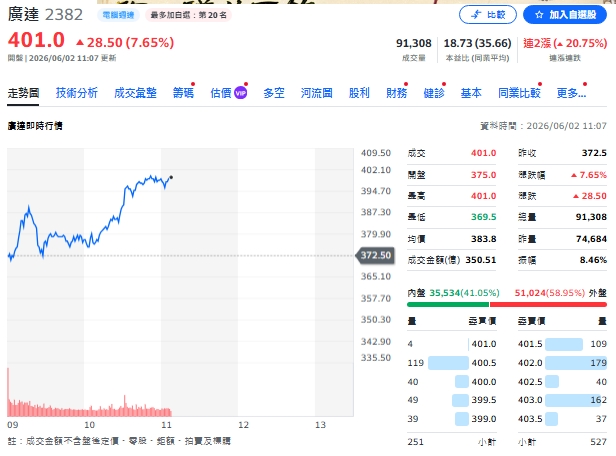
Task: Switch to 健診 tab
Action: click(x=434, y=93)
